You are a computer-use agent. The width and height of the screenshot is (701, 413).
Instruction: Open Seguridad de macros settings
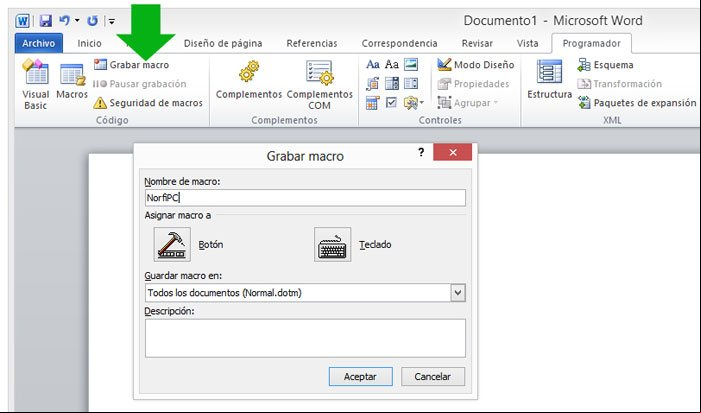click(148, 103)
